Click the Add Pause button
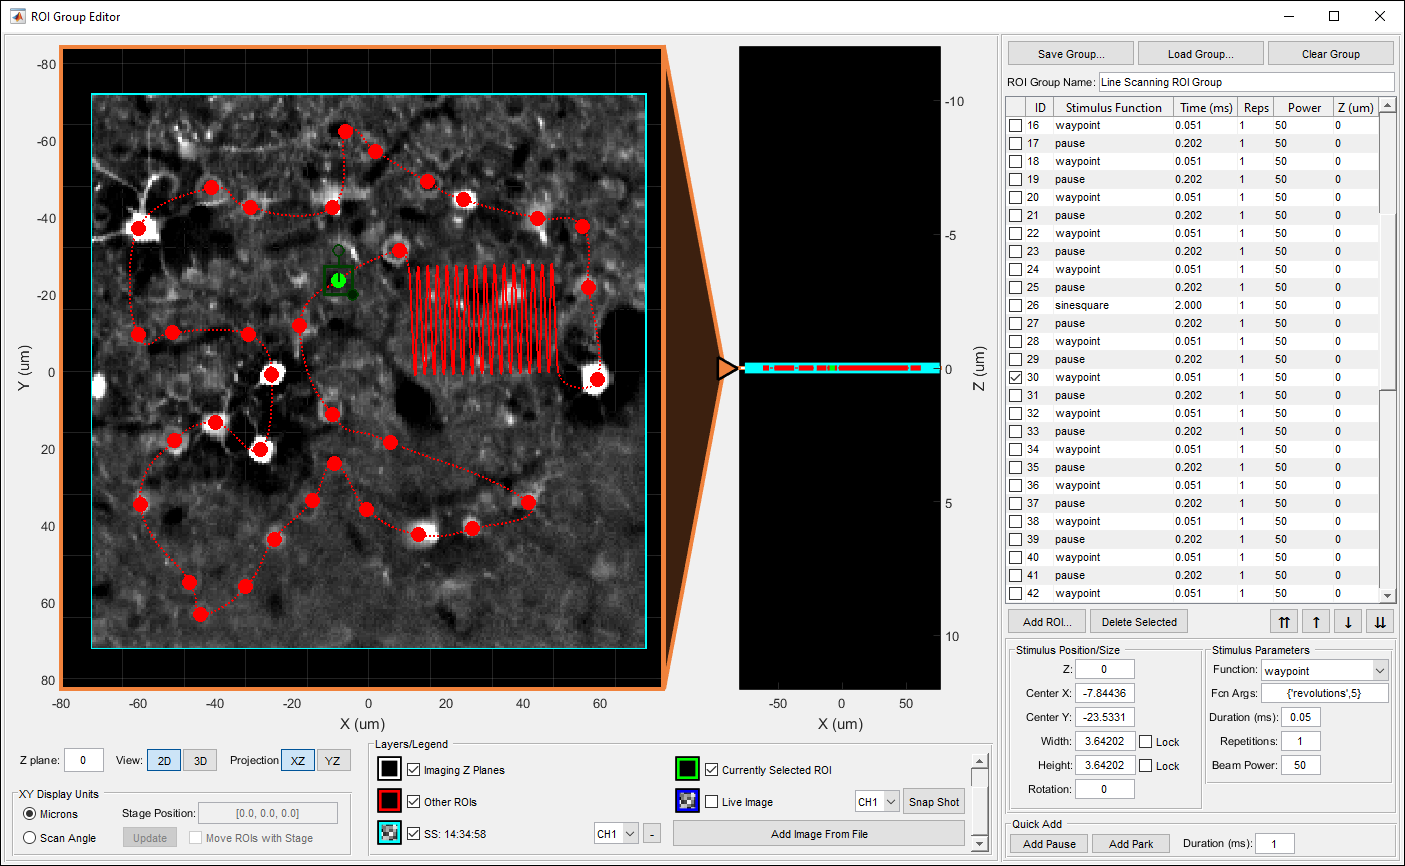The image size is (1405, 866). coord(1049,844)
